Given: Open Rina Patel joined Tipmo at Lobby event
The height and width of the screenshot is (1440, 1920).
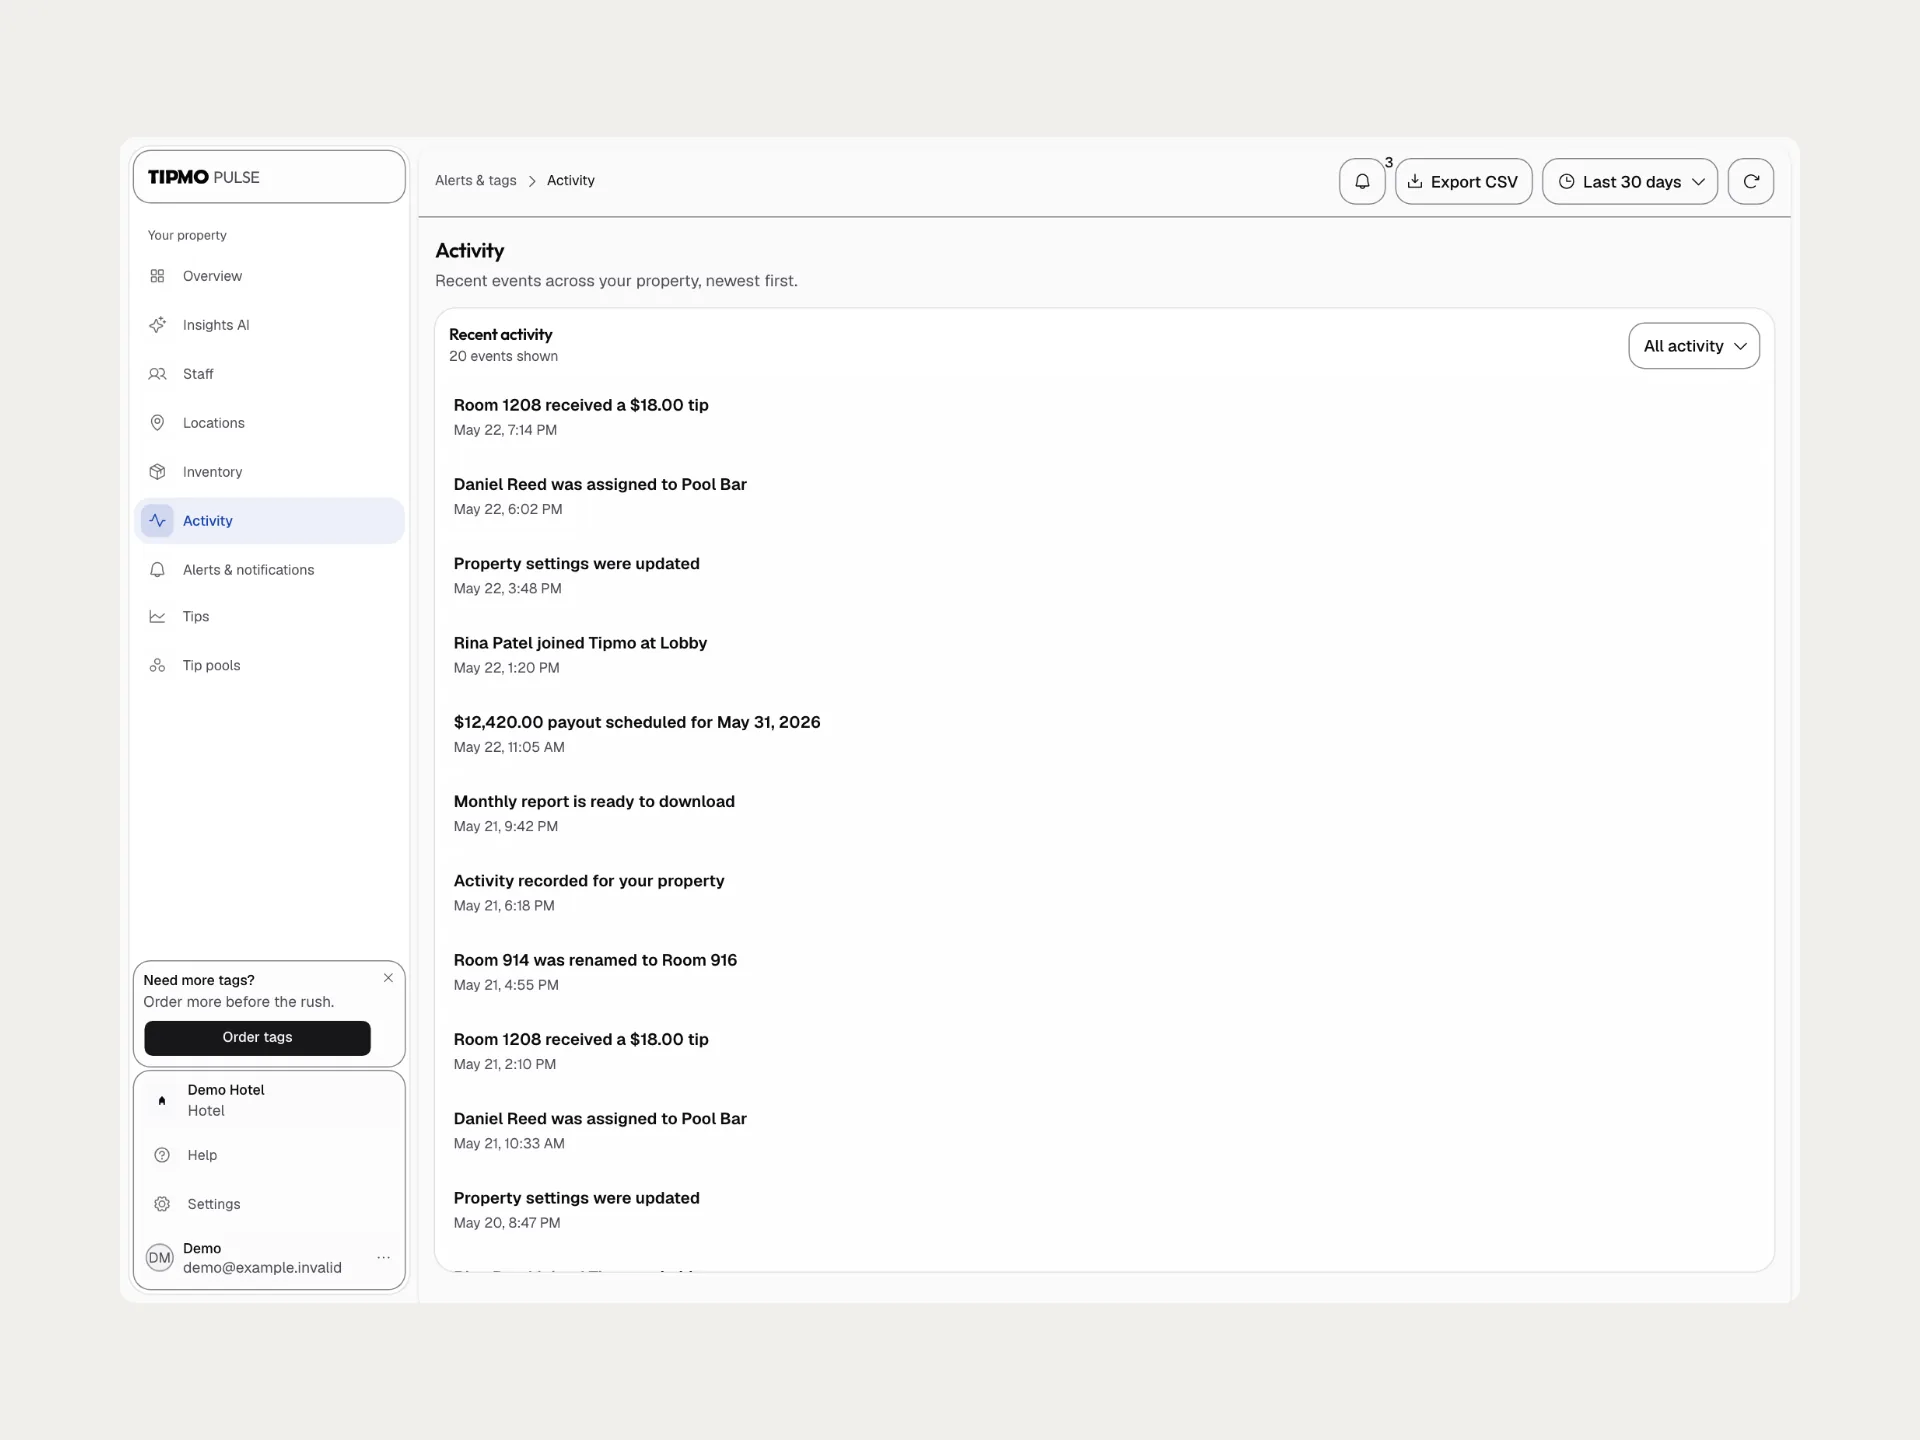Looking at the screenshot, I should pos(1104,654).
